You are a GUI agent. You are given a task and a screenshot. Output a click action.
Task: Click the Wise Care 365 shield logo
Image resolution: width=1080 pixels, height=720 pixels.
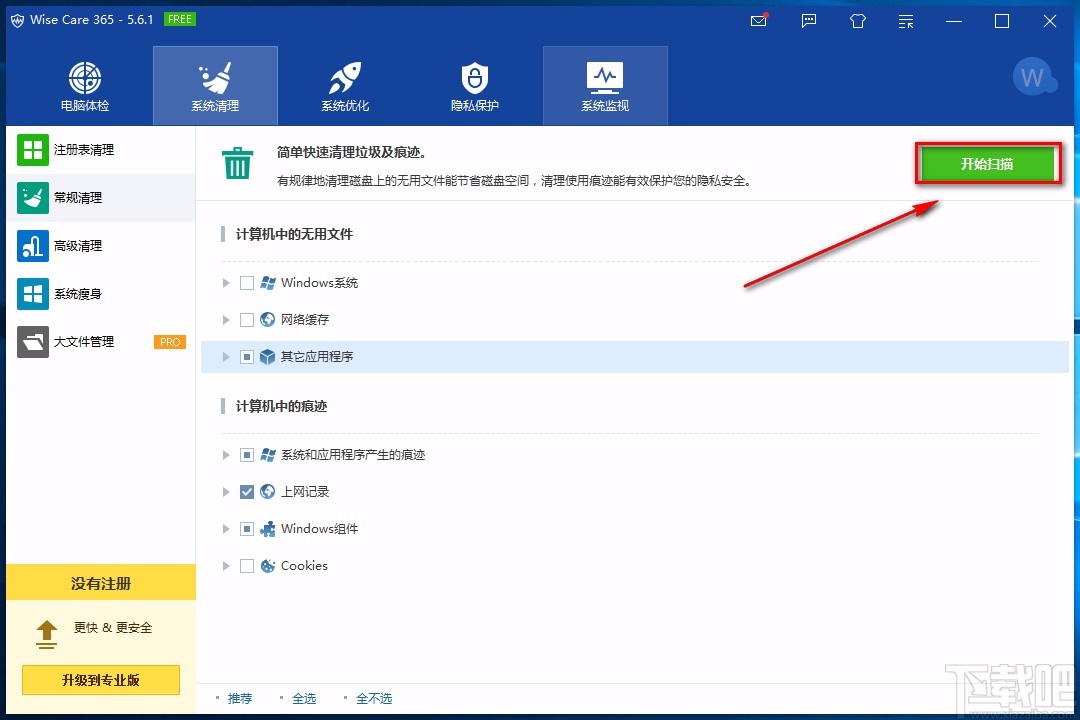pyautogui.click(x=17, y=21)
